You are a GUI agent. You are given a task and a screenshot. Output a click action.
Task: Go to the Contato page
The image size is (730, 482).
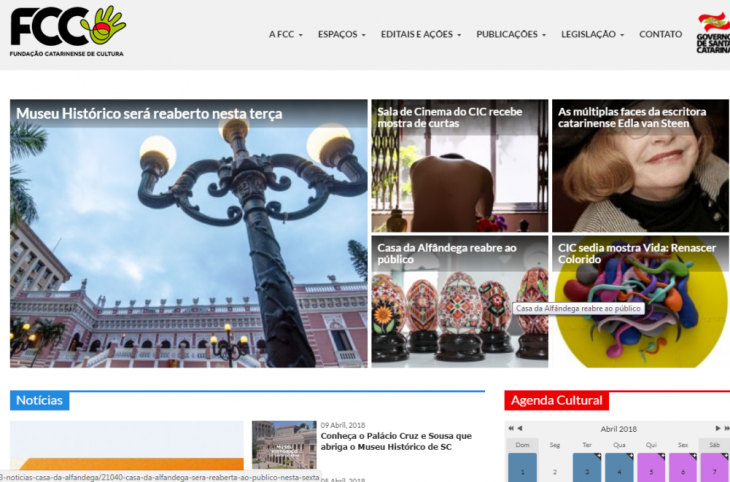click(660, 34)
